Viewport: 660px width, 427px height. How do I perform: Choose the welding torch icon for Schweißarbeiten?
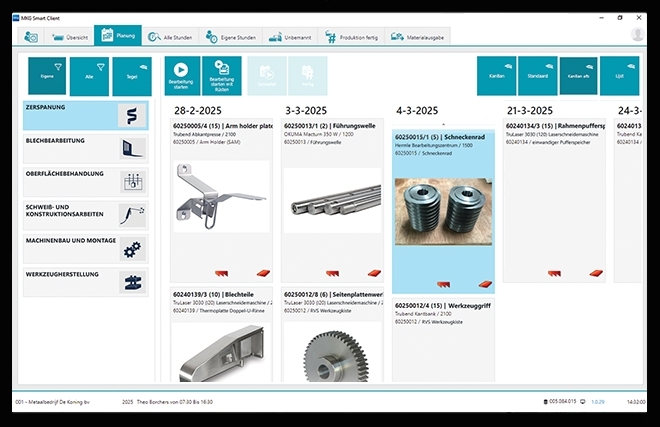pos(131,214)
